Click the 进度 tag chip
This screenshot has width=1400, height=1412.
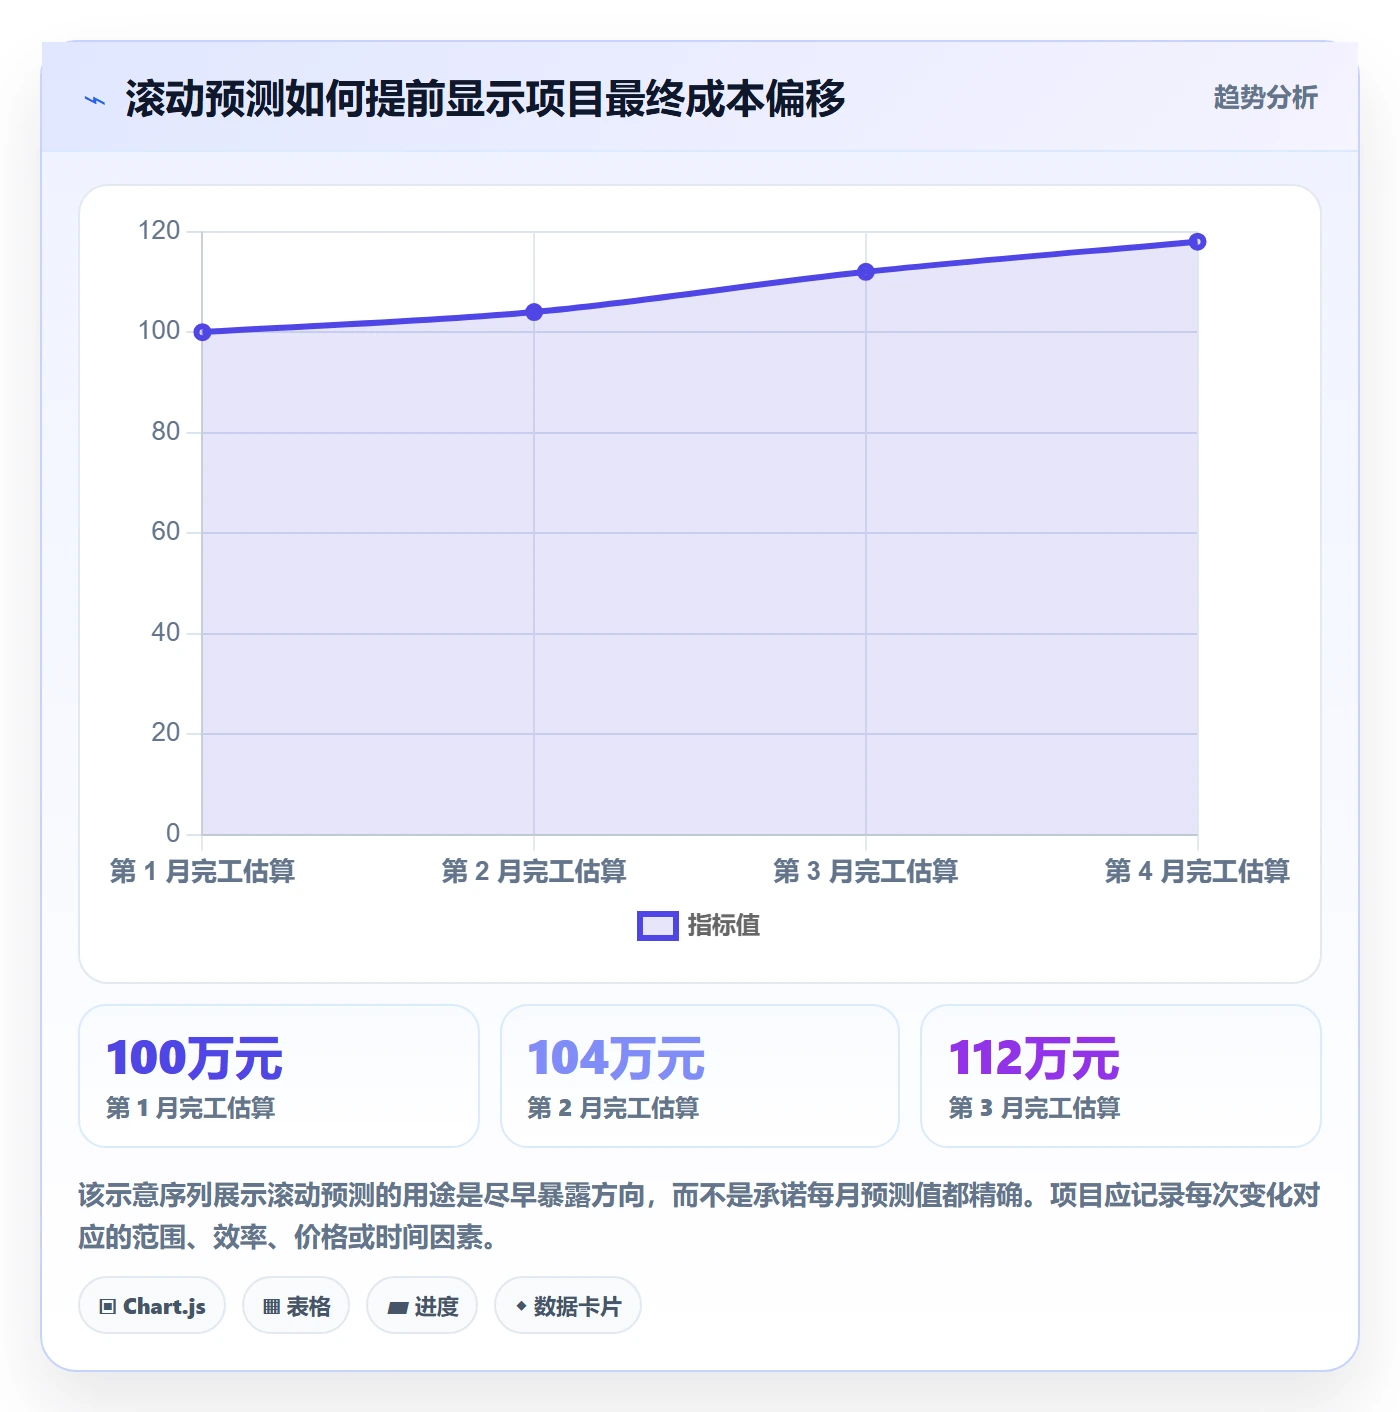point(422,1305)
